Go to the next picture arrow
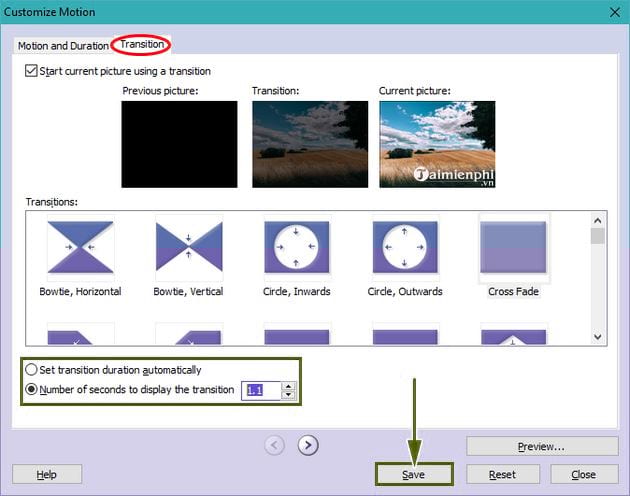The height and width of the screenshot is (496, 630). pos(308,445)
